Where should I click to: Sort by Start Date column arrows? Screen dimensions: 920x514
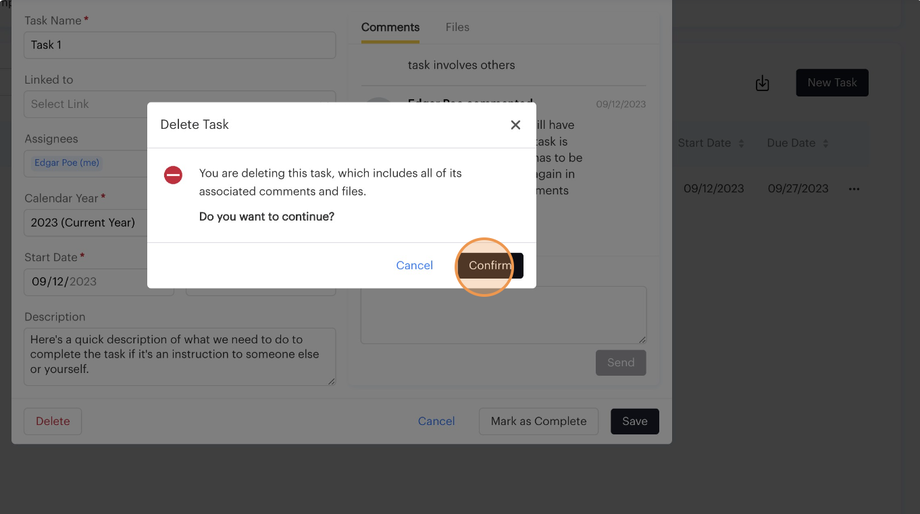(741, 143)
